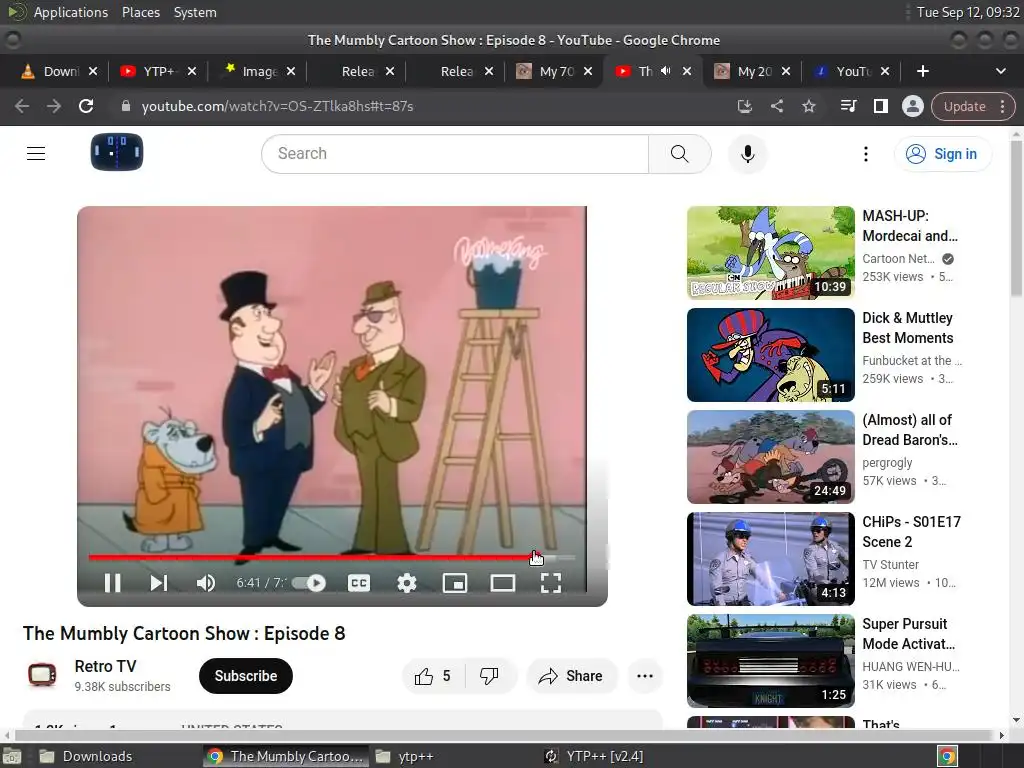
Task: Close the YouTu tab
Action: (x=885, y=71)
